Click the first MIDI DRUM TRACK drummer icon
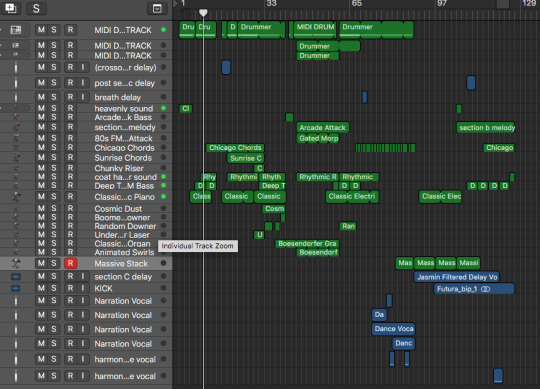 pyautogui.click(x=16, y=30)
